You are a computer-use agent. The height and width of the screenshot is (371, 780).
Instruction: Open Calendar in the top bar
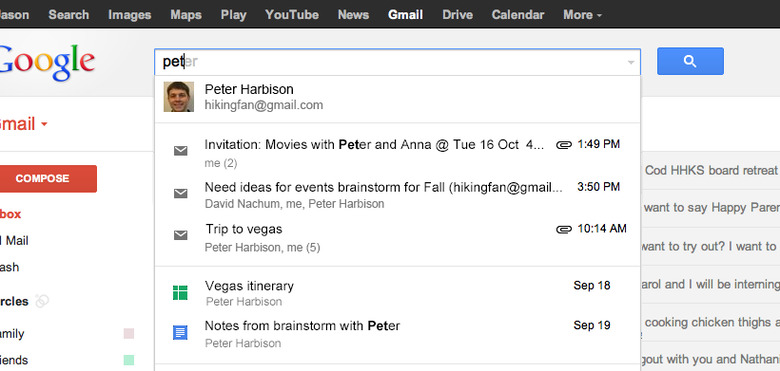click(518, 14)
